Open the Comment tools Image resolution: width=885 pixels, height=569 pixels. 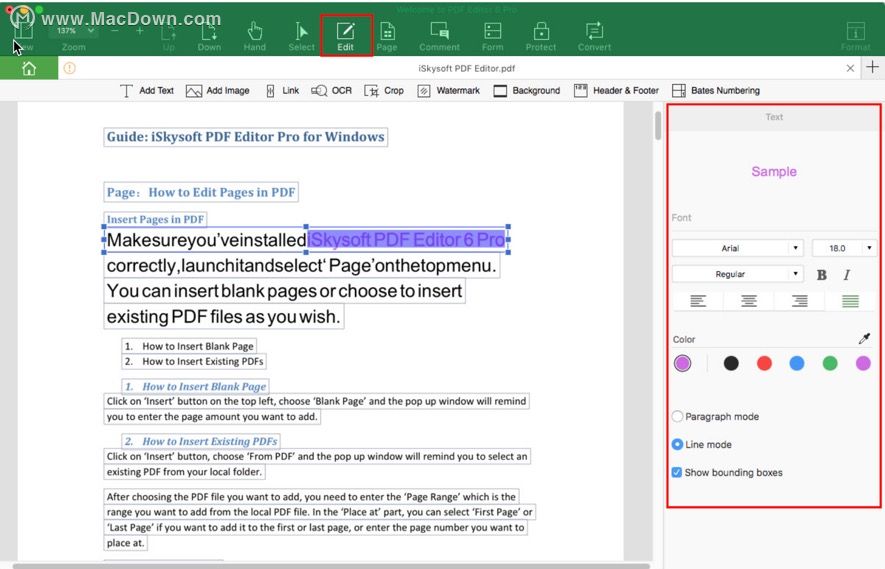tap(439, 36)
